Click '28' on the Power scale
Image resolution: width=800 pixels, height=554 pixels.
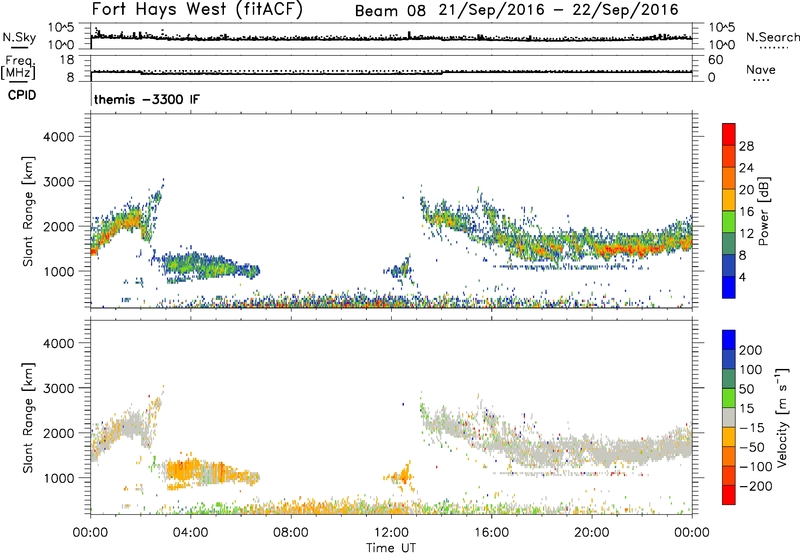tap(746, 146)
